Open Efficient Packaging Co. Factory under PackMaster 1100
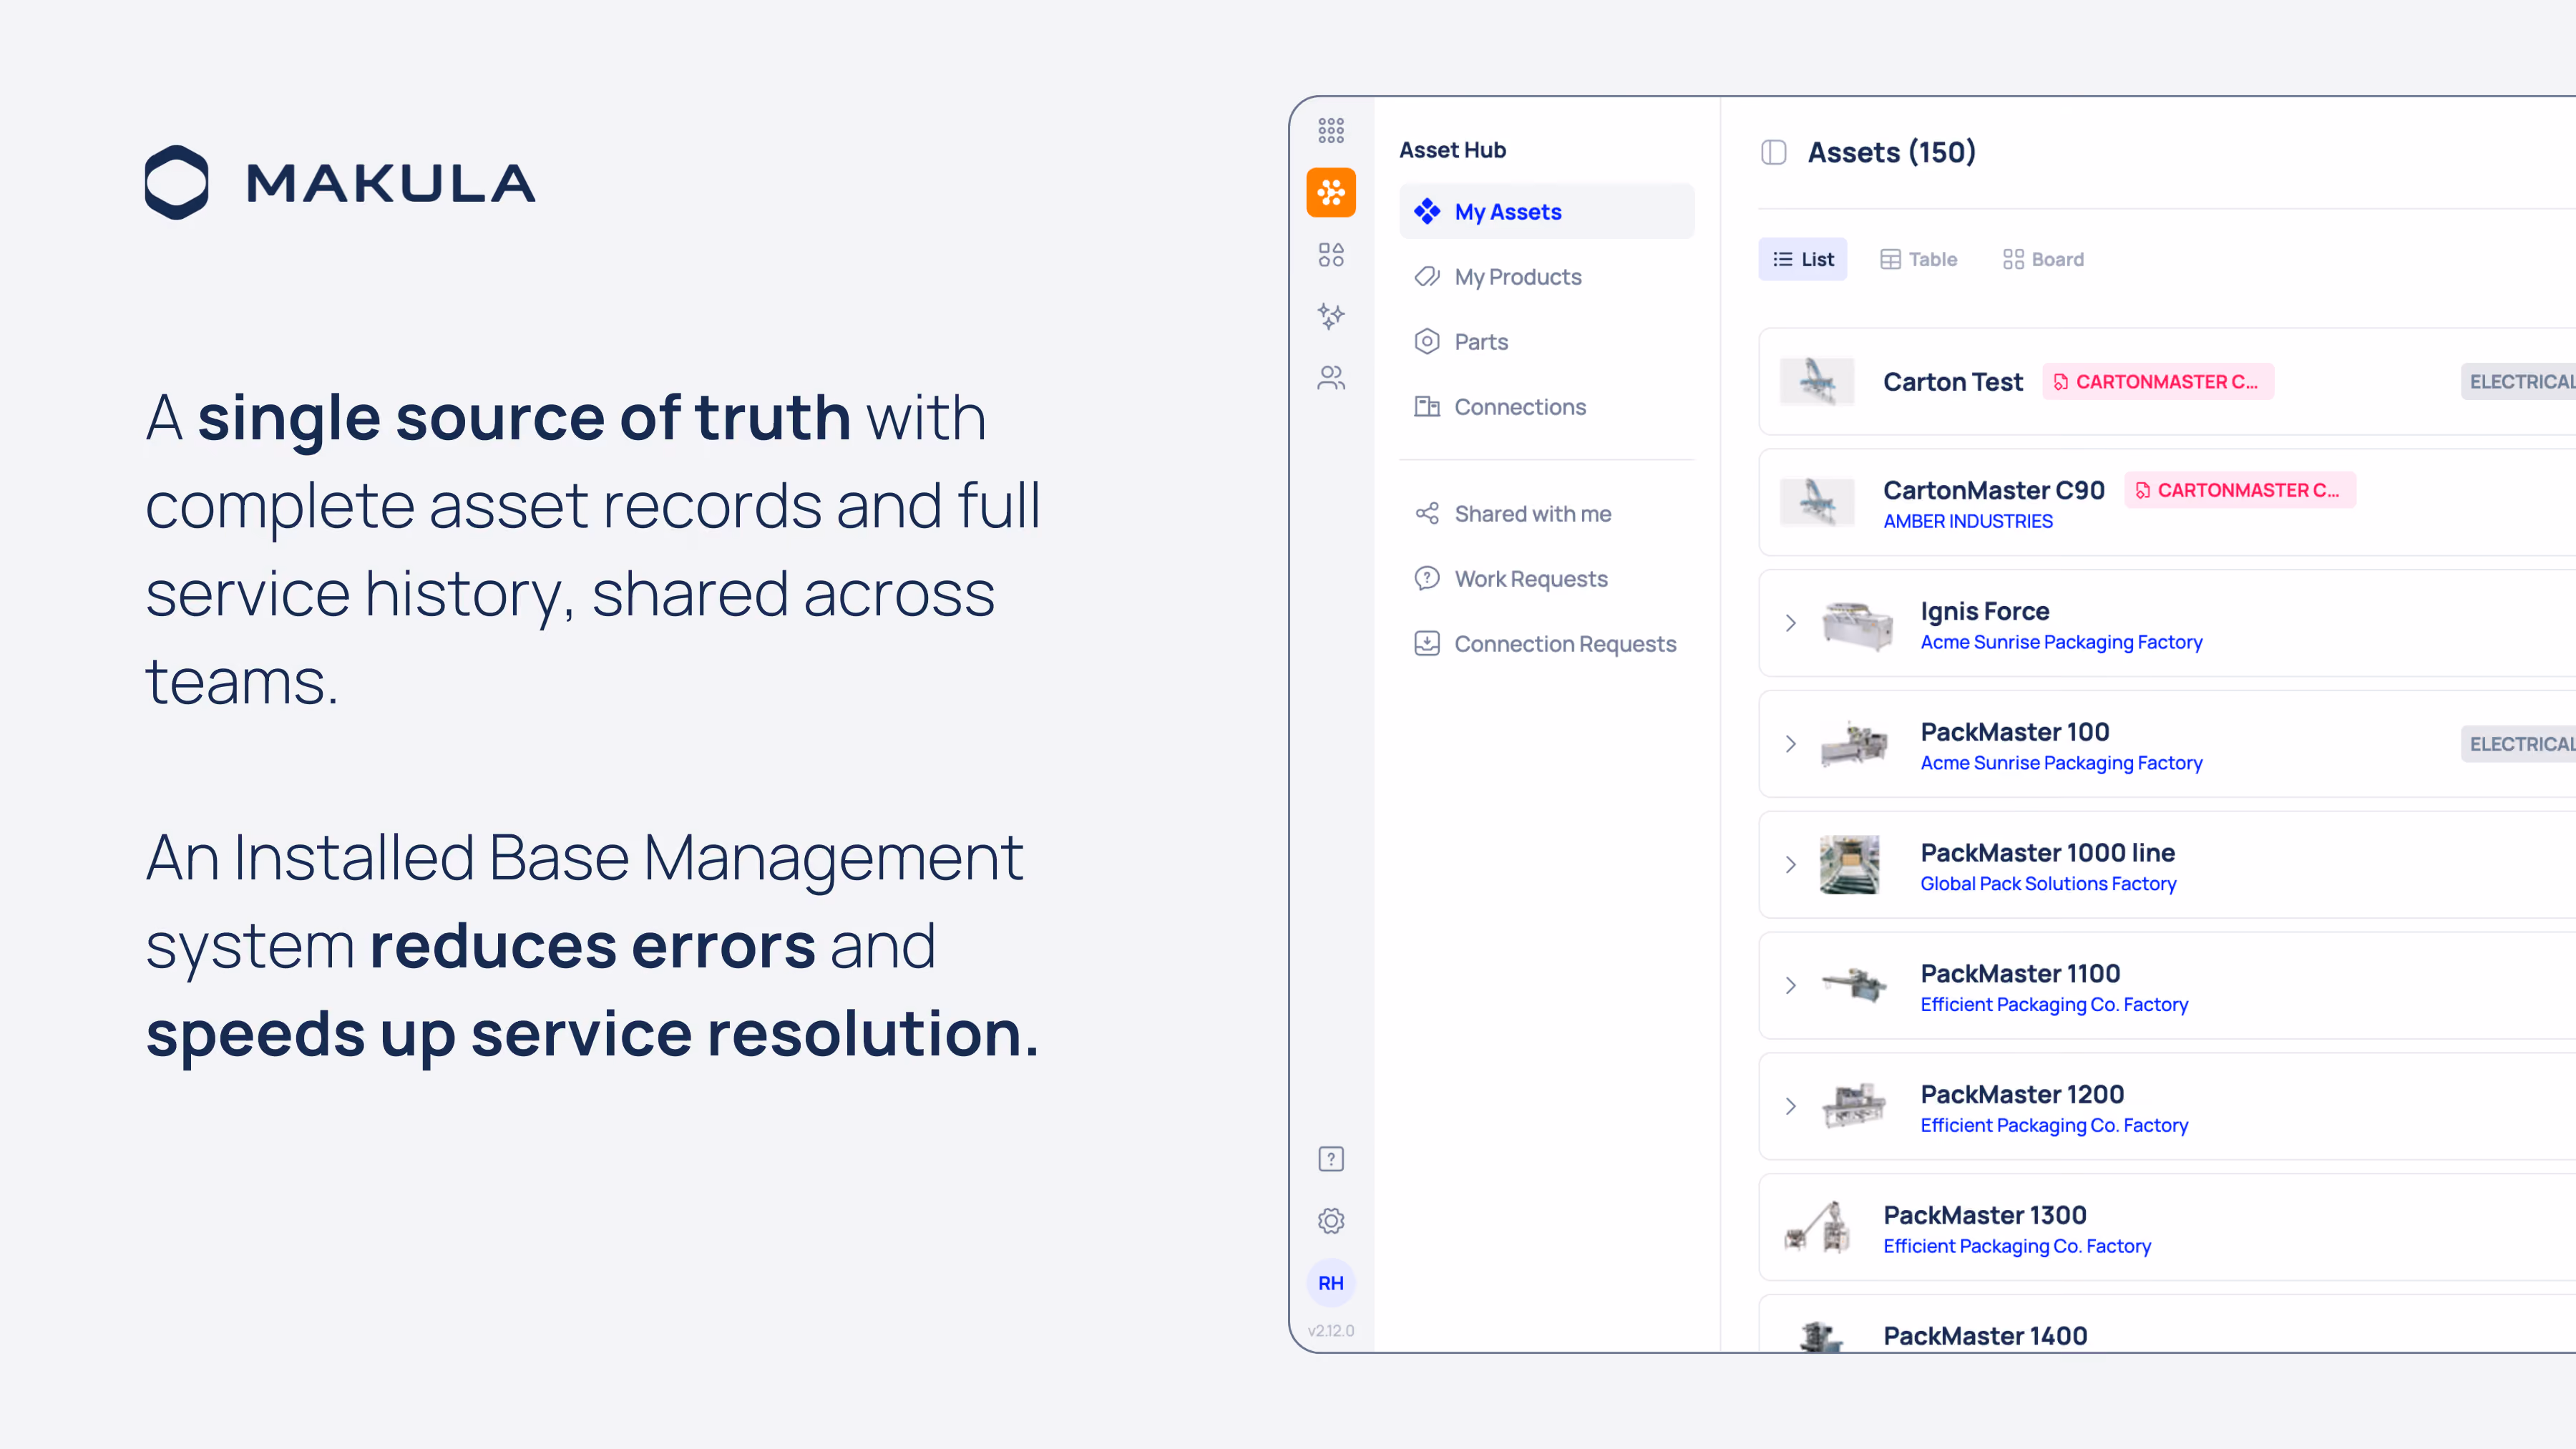 [x=2054, y=1005]
